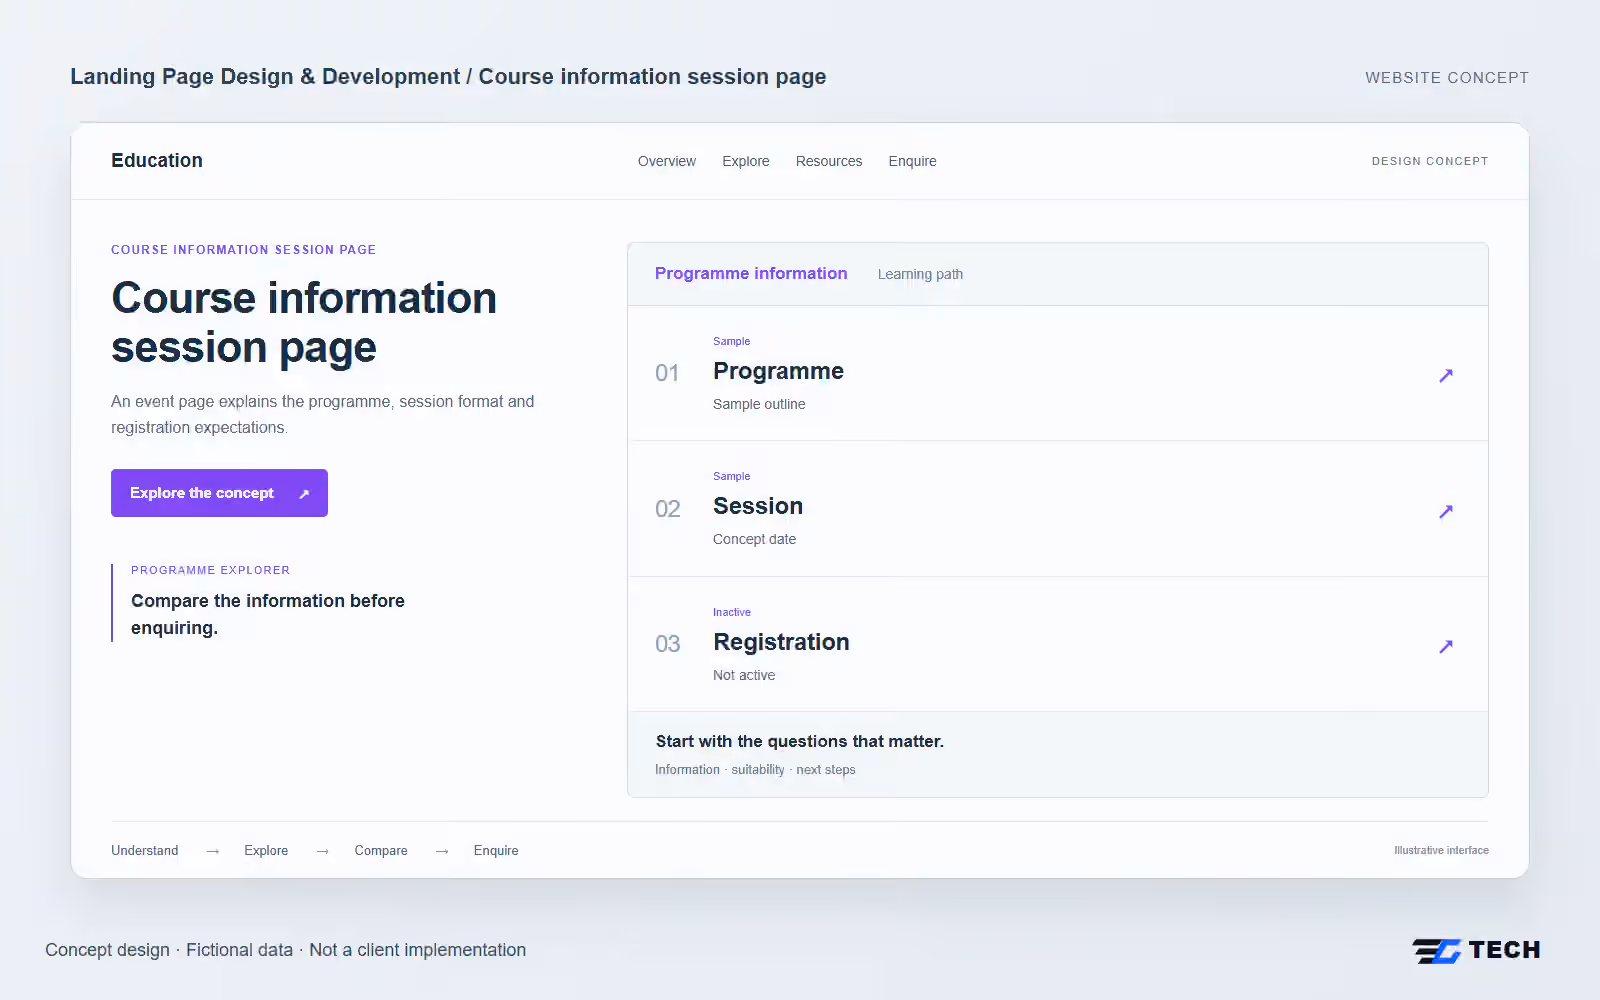This screenshot has height=1000, width=1600.
Task: Click the Inactive status label
Action: pyautogui.click(x=732, y=612)
